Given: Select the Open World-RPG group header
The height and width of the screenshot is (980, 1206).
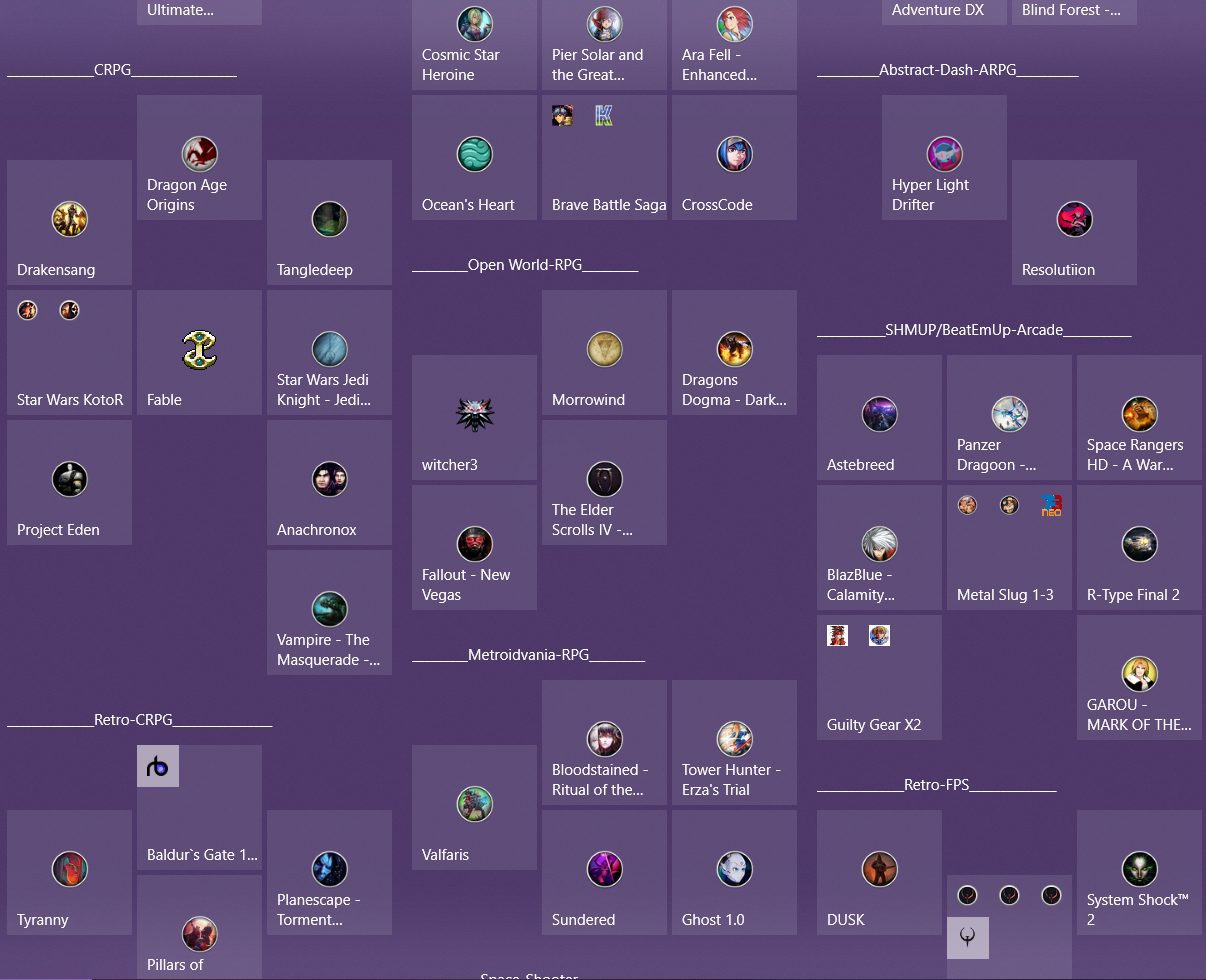Looking at the screenshot, I should click(x=525, y=265).
